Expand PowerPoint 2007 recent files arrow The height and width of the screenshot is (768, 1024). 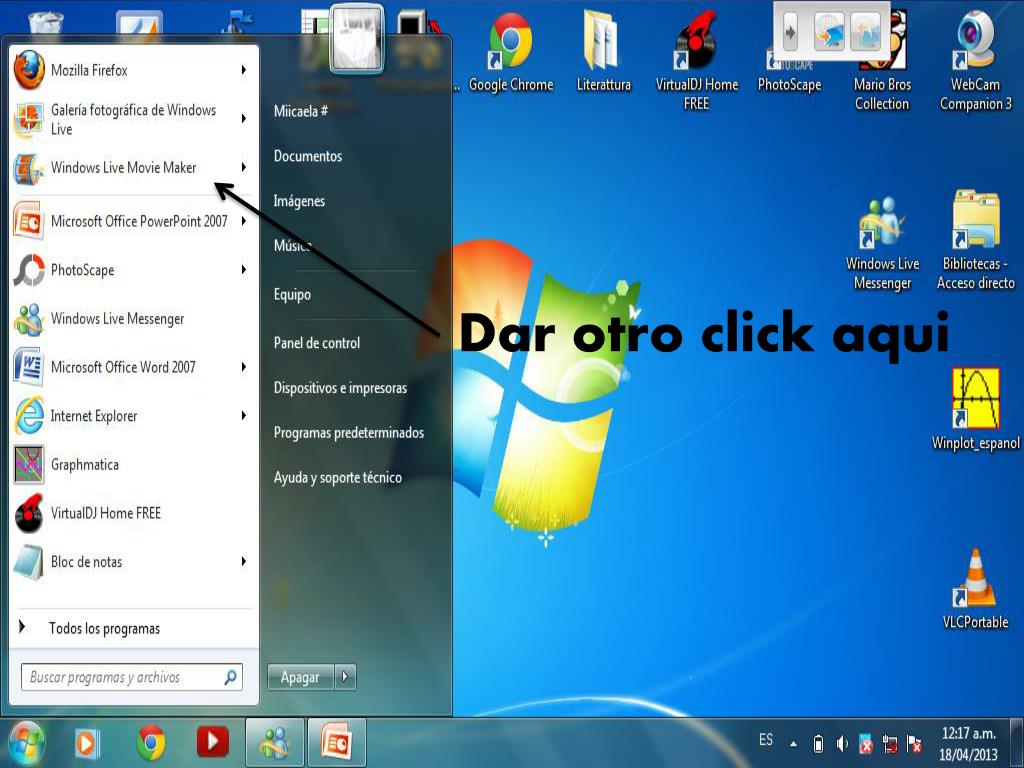pyautogui.click(x=244, y=221)
